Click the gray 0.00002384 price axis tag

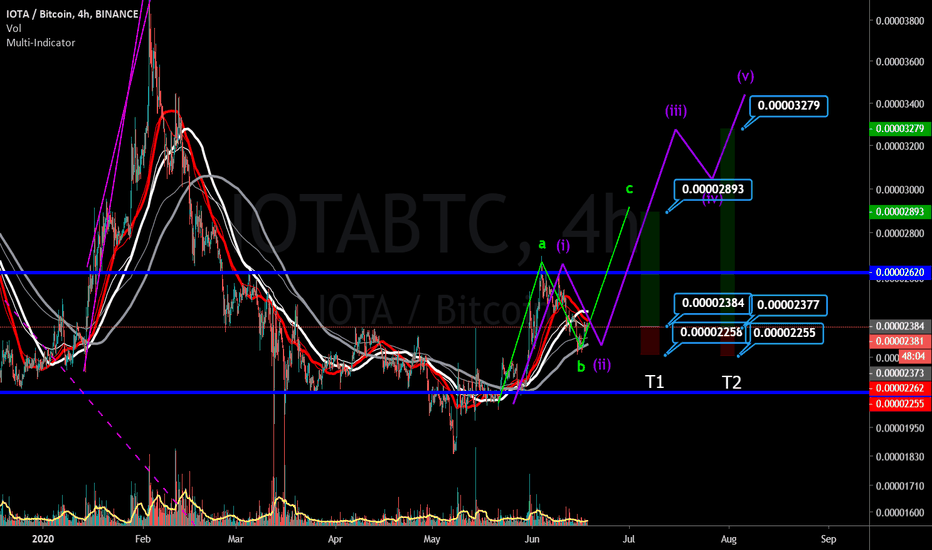[900, 326]
